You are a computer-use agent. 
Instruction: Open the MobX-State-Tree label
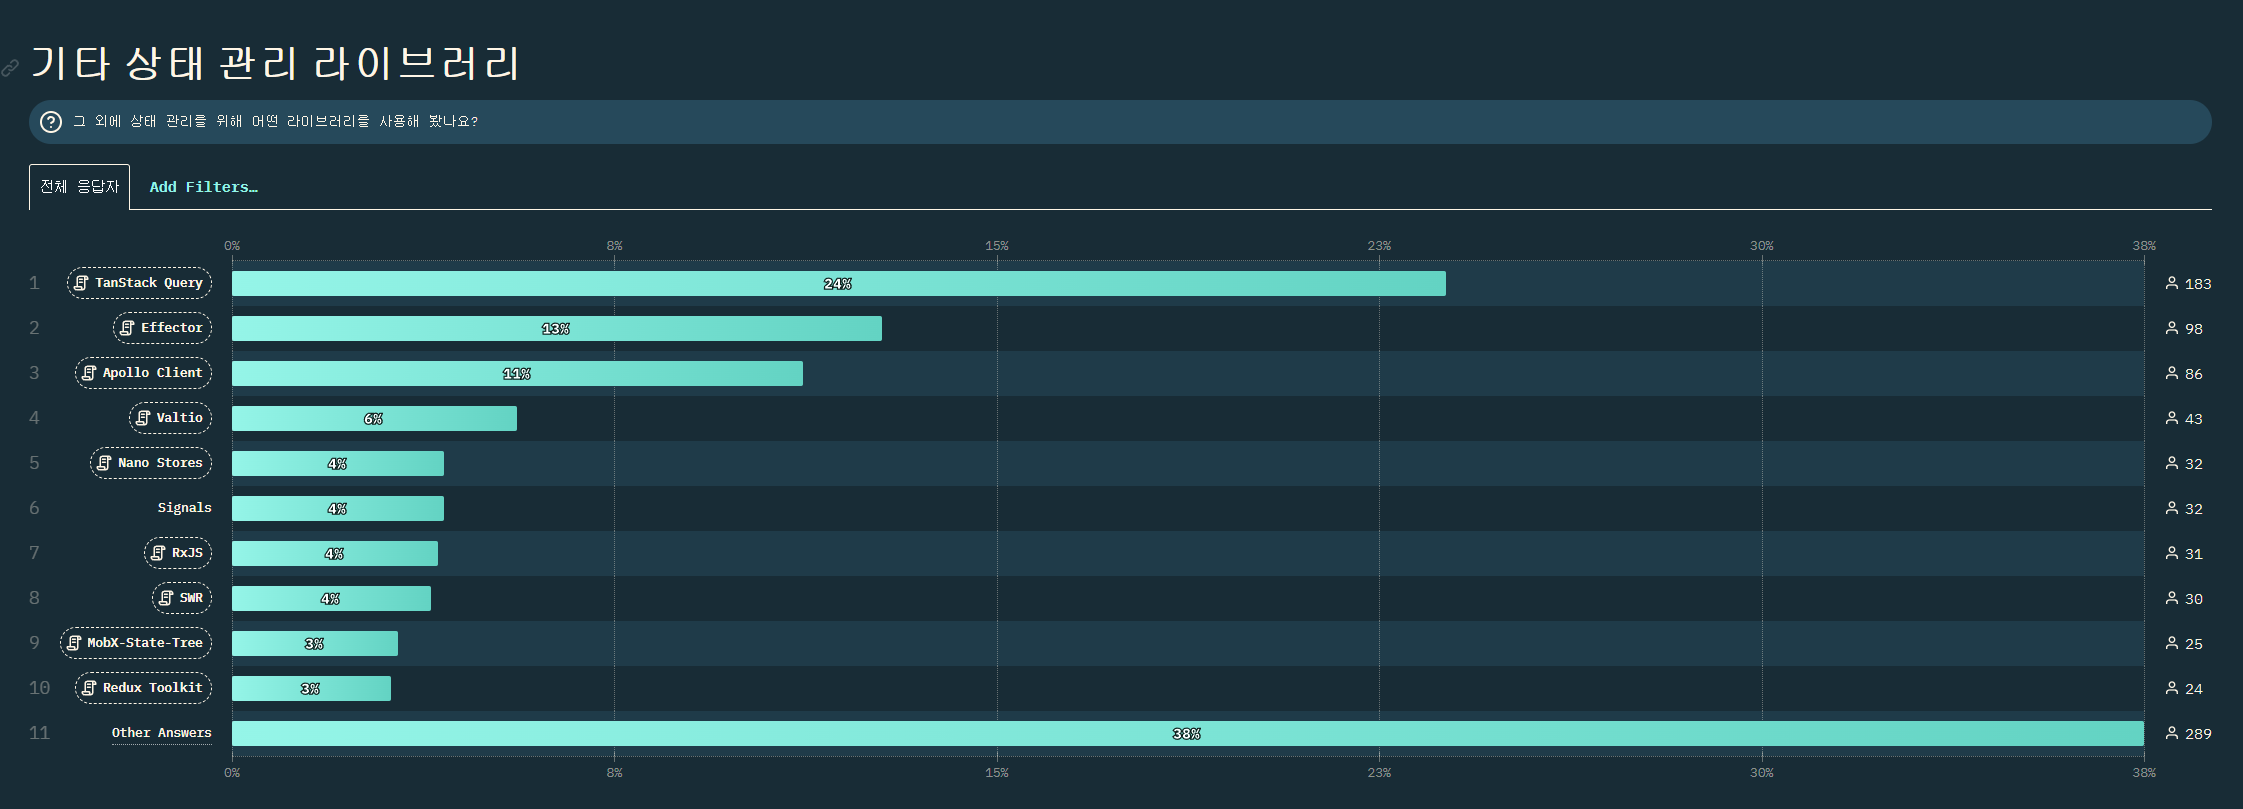(x=136, y=643)
